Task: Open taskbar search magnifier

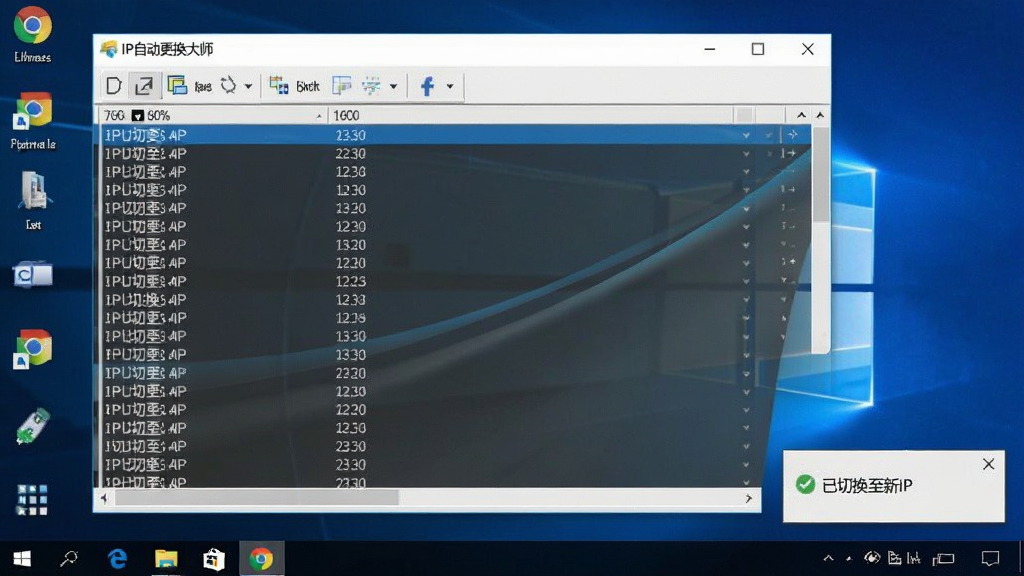Action: [69, 558]
